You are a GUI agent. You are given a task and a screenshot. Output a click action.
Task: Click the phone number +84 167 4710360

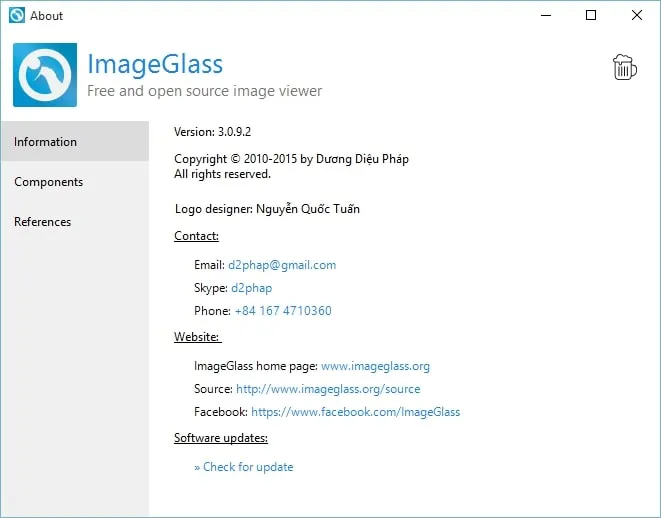pyautogui.click(x=283, y=311)
